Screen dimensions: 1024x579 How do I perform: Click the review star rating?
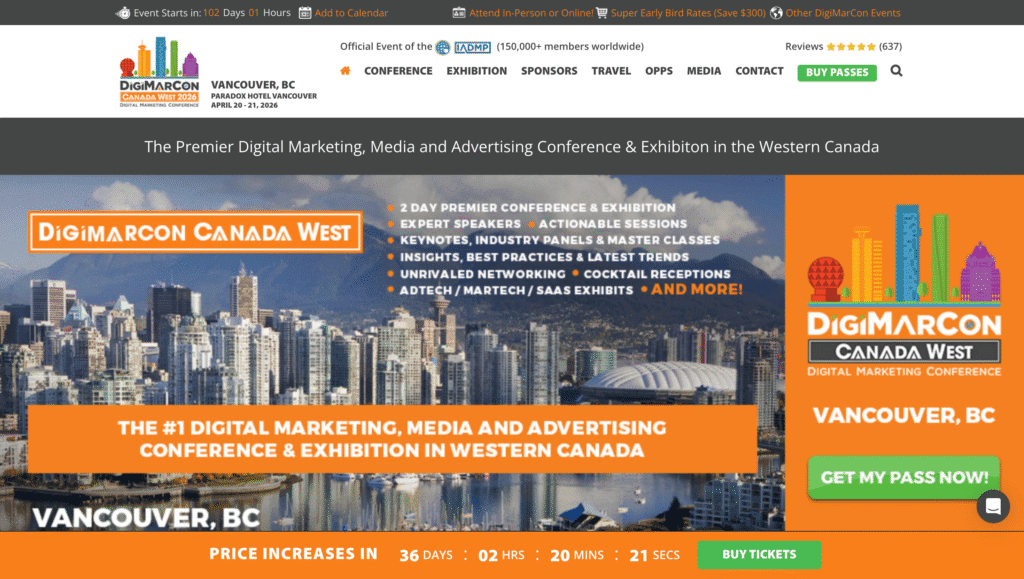[850, 47]
